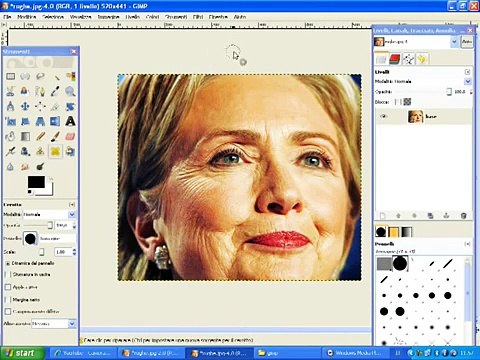Select the Crop tool
The image size is (480, 360).
(55, 106)
